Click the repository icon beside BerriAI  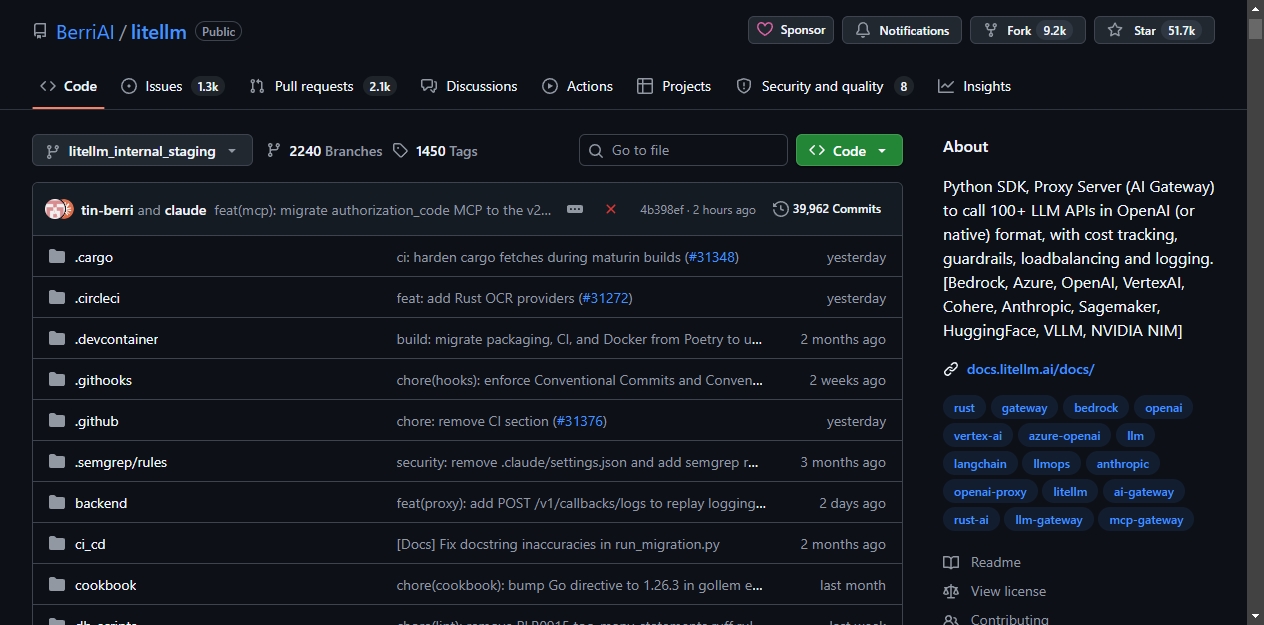tap(40, 31)
